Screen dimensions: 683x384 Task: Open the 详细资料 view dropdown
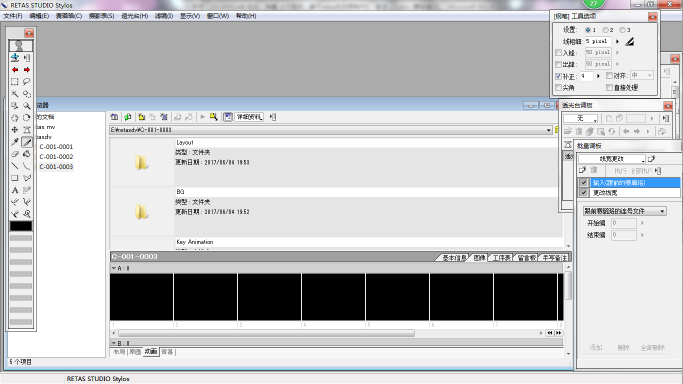tap(249, 117)
